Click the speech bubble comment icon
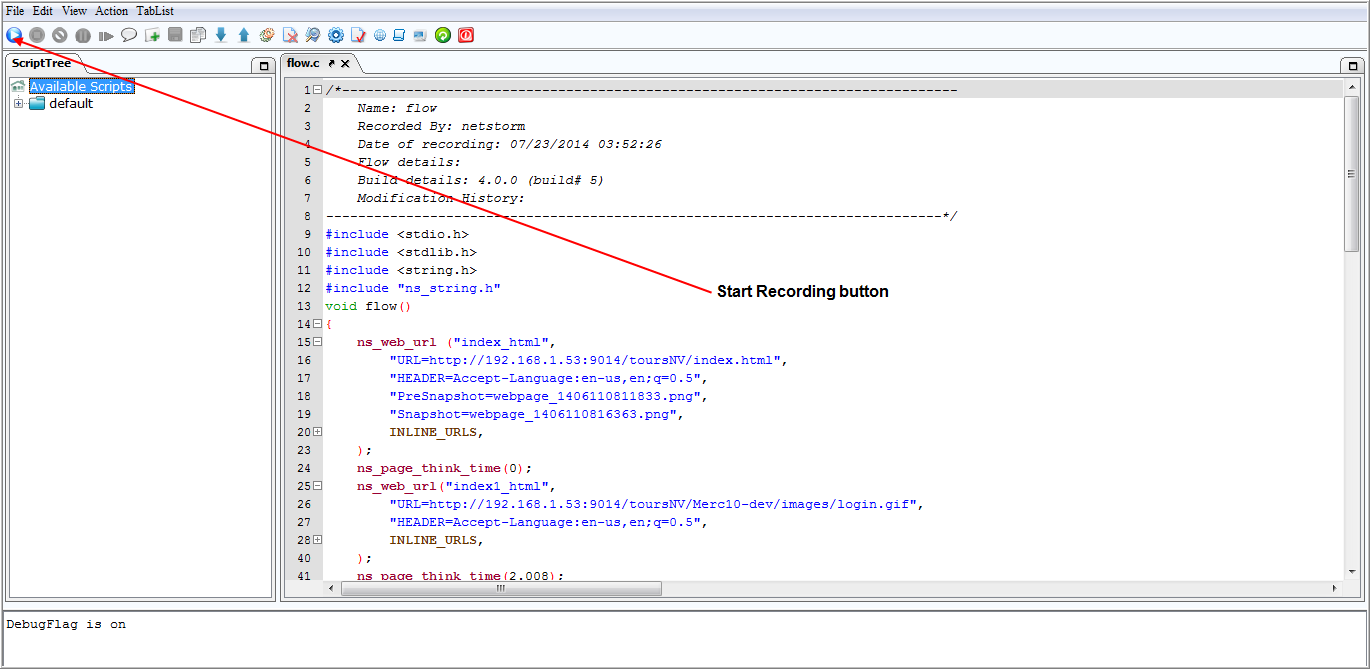The image size is (1370, 669). pos(129,35)
